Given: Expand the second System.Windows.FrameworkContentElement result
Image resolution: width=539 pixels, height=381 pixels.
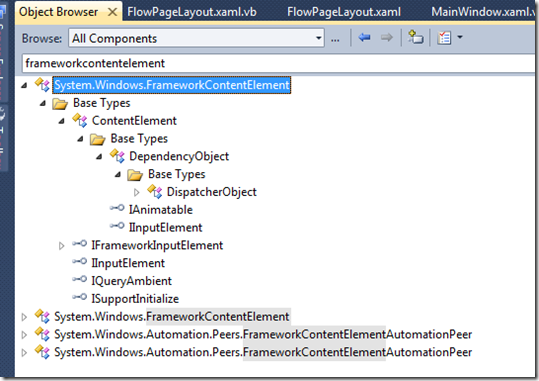Looking at the screenshot, I should 24,317.
